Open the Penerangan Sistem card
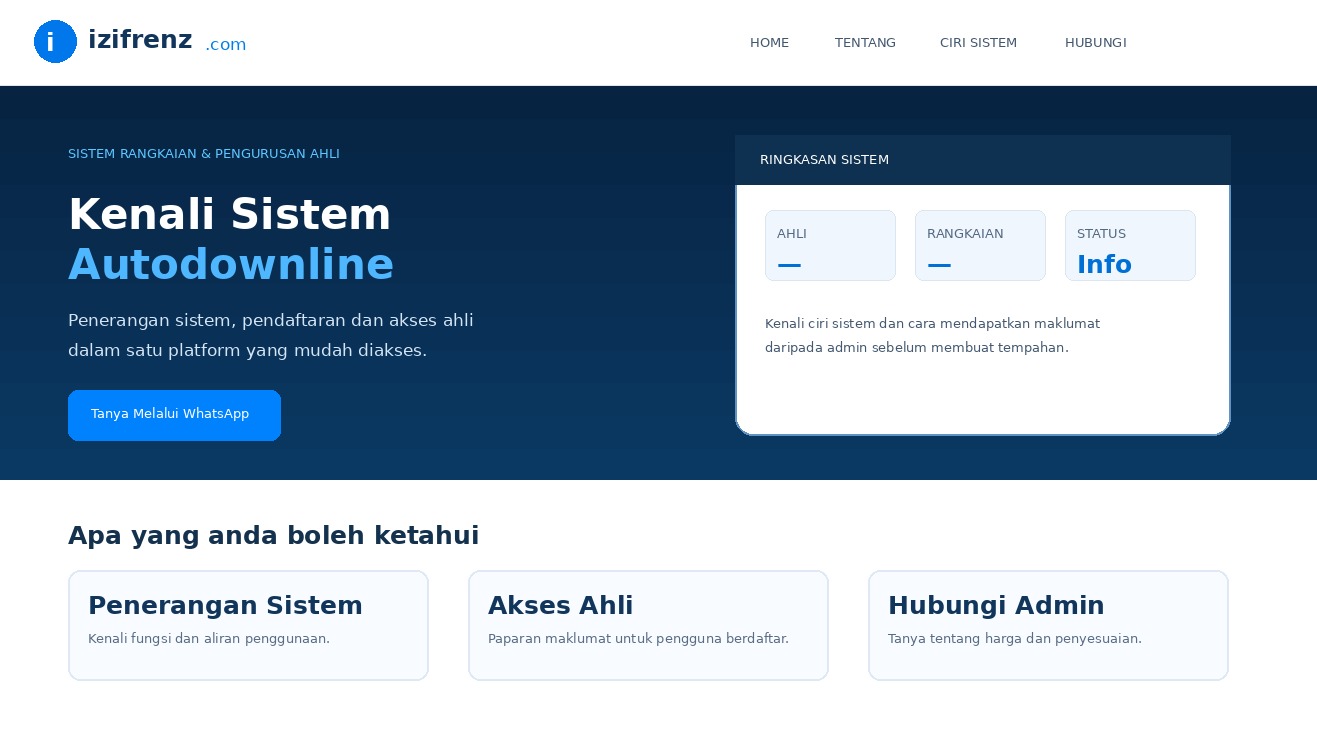1317x734 pixels. pos(248,625)
